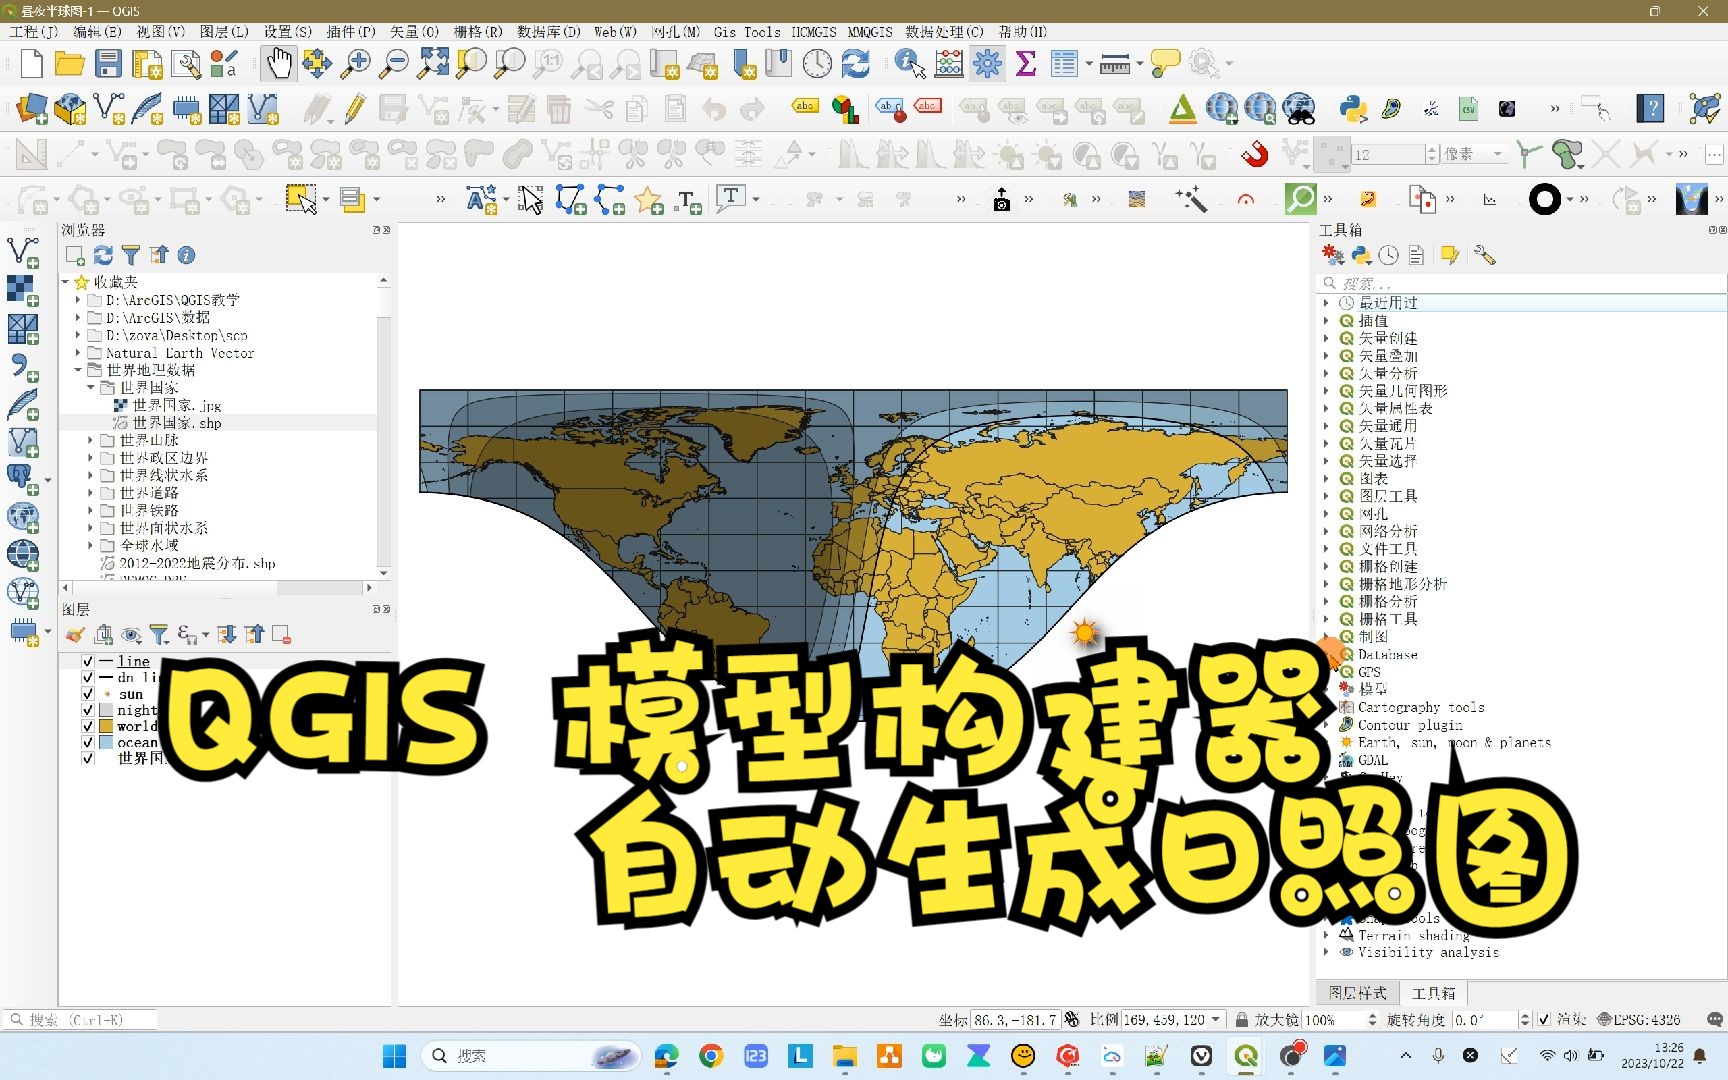Click the Zoom Full extent icon

coord(432,63)
